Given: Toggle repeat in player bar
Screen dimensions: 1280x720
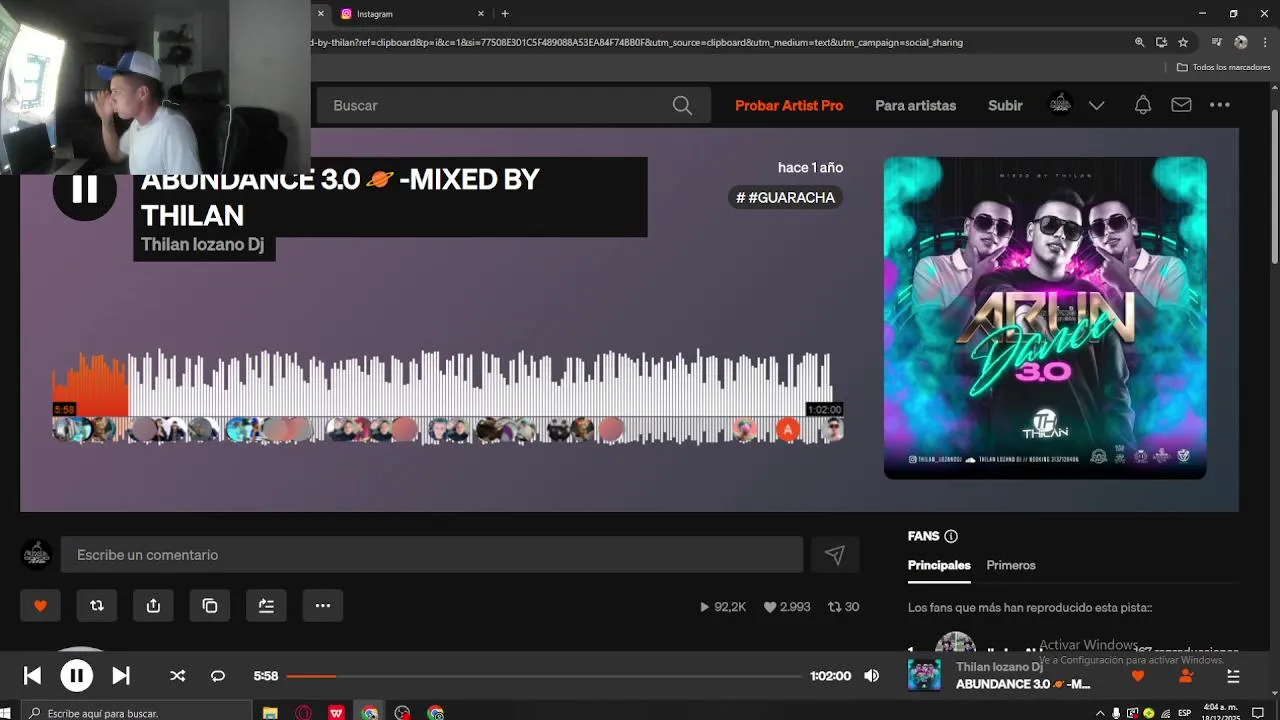Looking at the screenshot, I should 218,676.
